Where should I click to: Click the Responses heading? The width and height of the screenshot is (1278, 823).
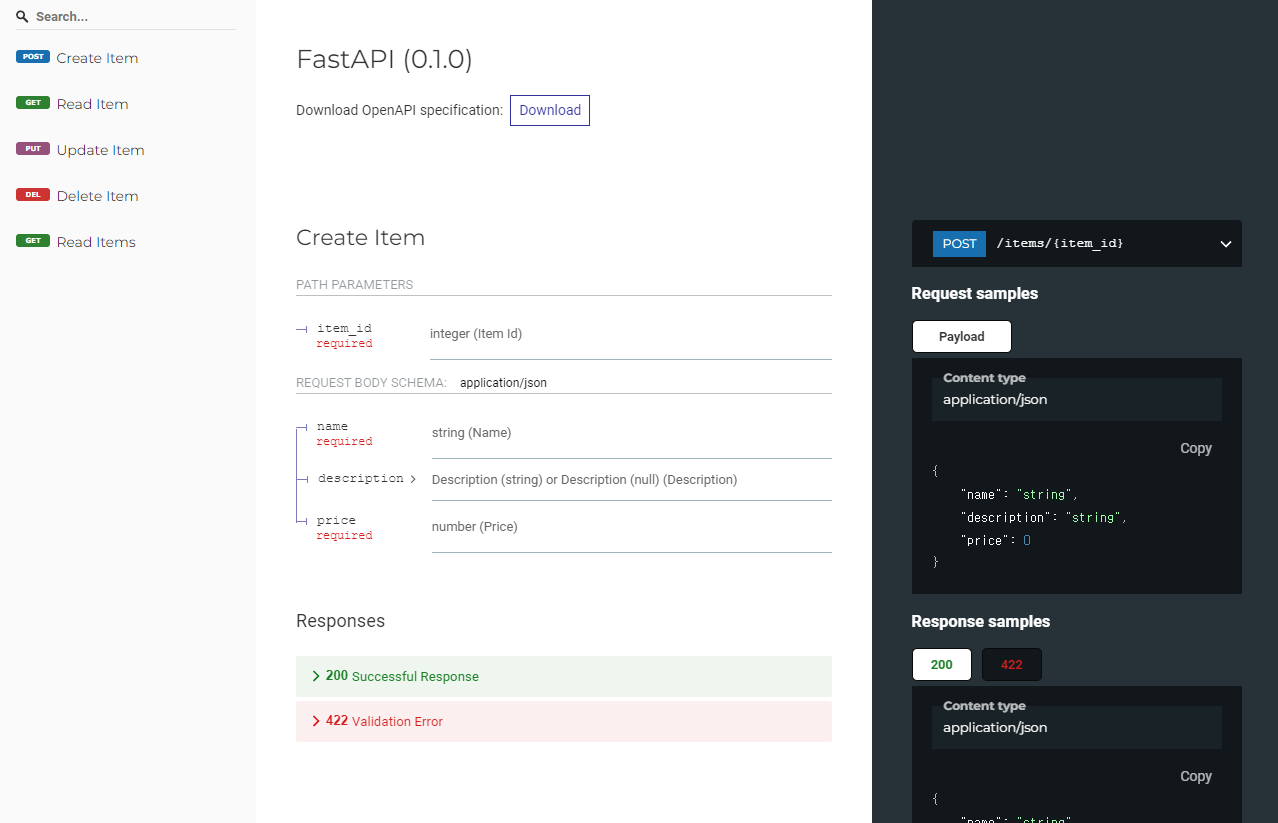(x=340, y=621)
